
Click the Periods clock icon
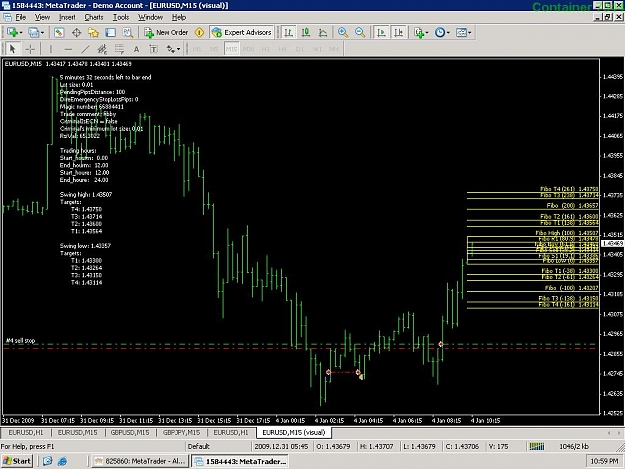(x=440, y=32)
